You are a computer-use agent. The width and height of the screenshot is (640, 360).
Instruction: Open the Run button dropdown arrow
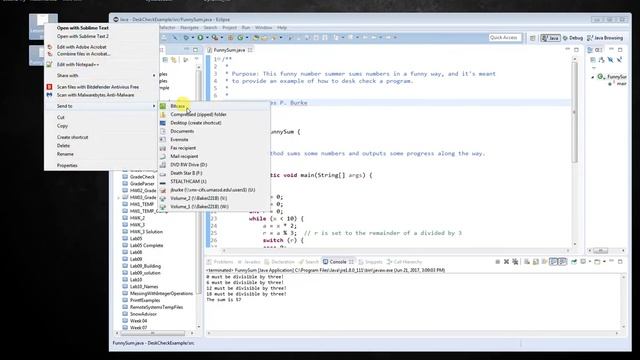(207, 38)
